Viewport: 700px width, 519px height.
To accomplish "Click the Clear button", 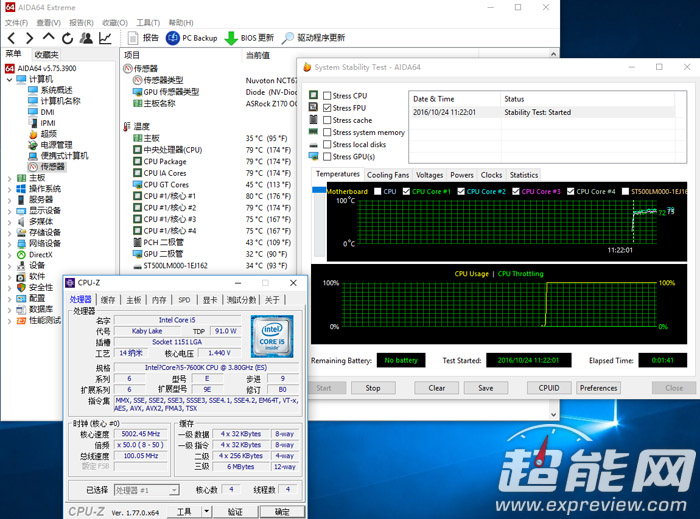I will click(437, 388).
